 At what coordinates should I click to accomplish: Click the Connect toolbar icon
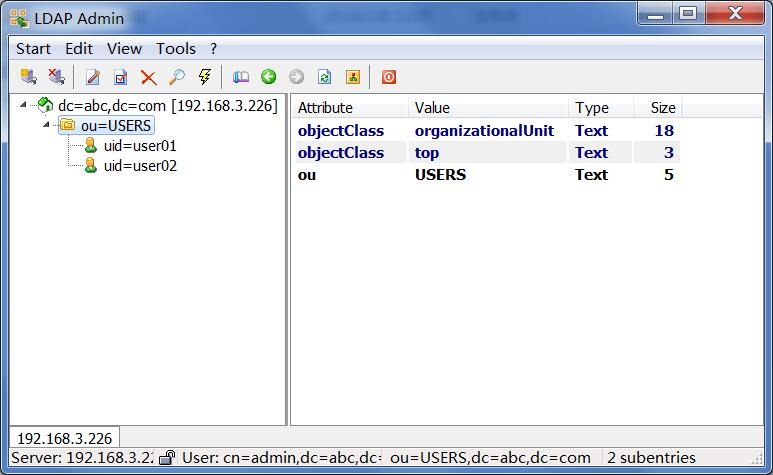29,77
